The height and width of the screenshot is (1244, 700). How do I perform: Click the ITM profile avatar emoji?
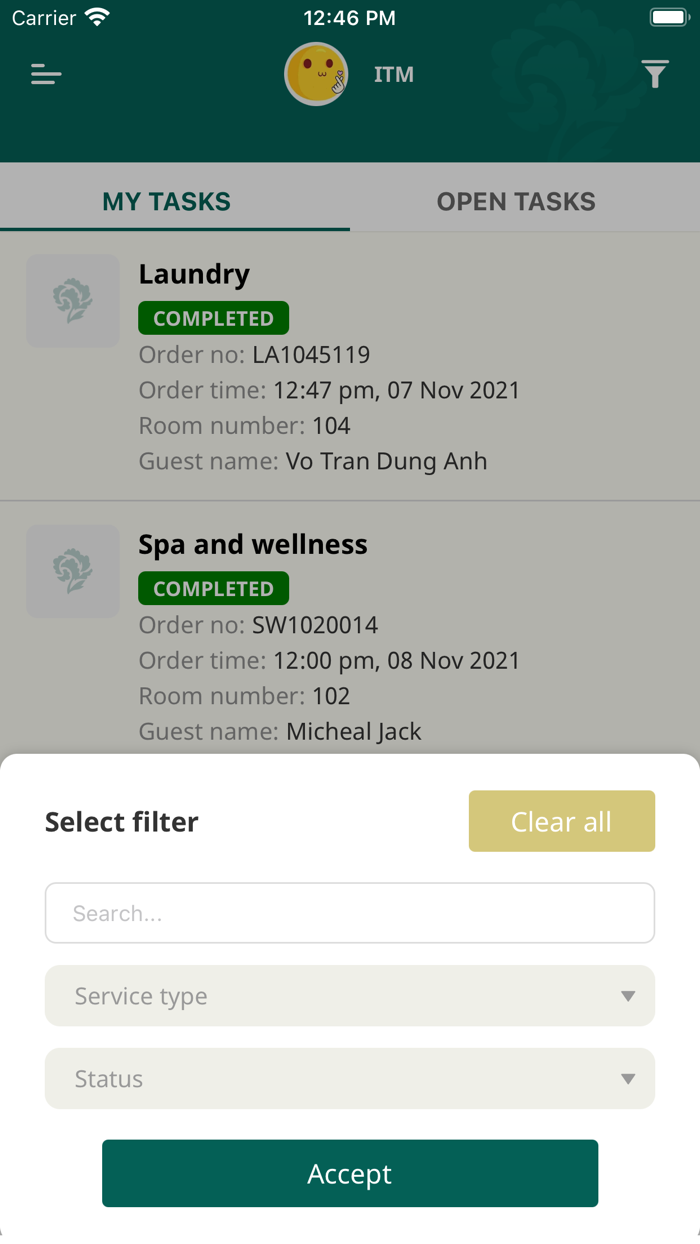point(316,74)
